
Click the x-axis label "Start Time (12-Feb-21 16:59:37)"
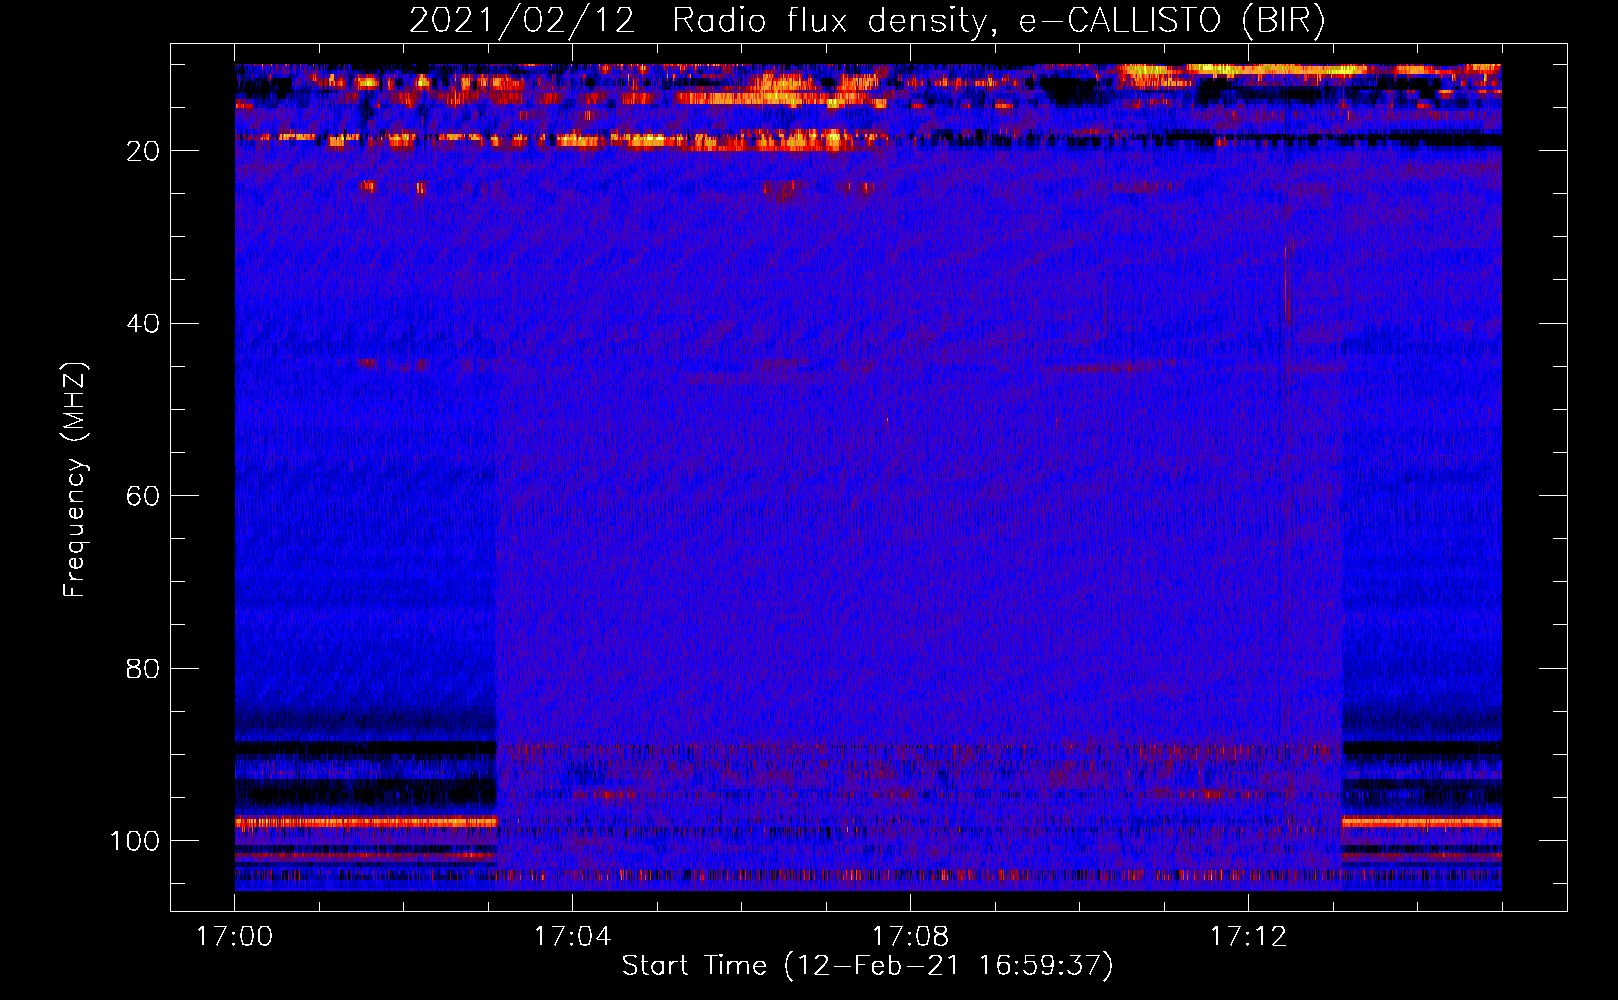coord(867,966)
